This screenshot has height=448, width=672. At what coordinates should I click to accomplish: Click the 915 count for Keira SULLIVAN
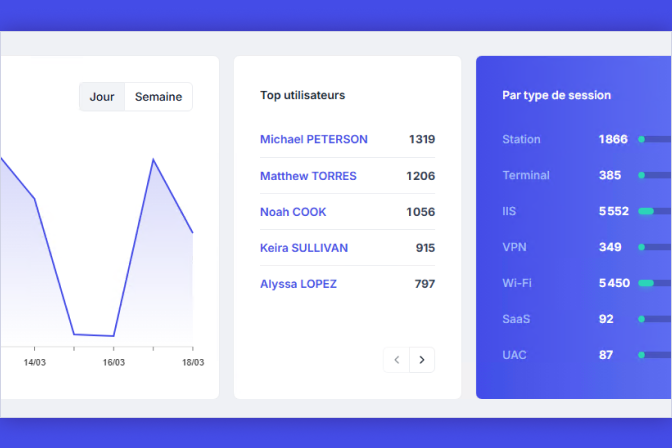[x=425, y=248]
